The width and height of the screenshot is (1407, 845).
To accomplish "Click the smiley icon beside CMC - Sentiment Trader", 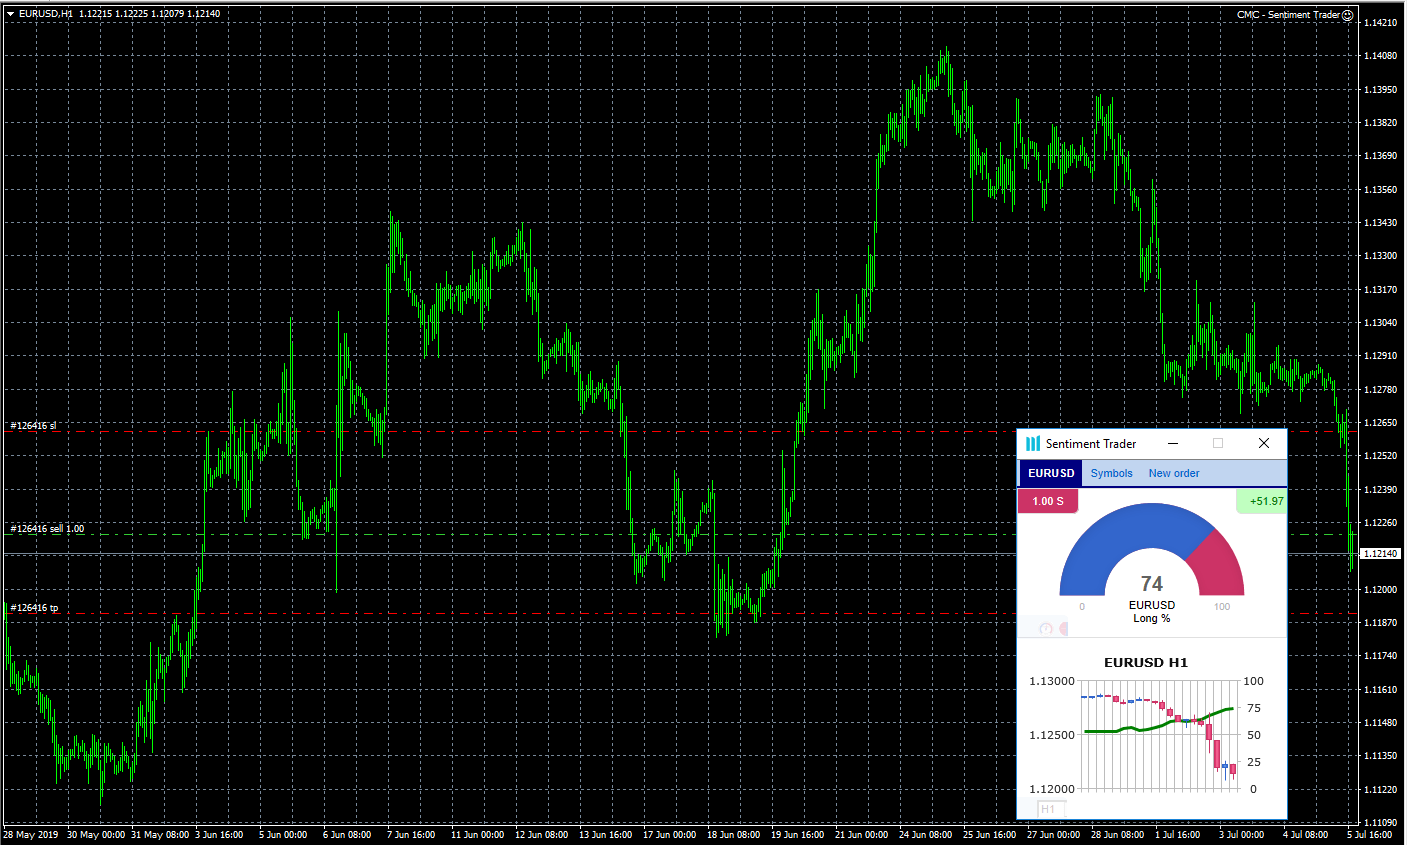I will (1347, 15).
